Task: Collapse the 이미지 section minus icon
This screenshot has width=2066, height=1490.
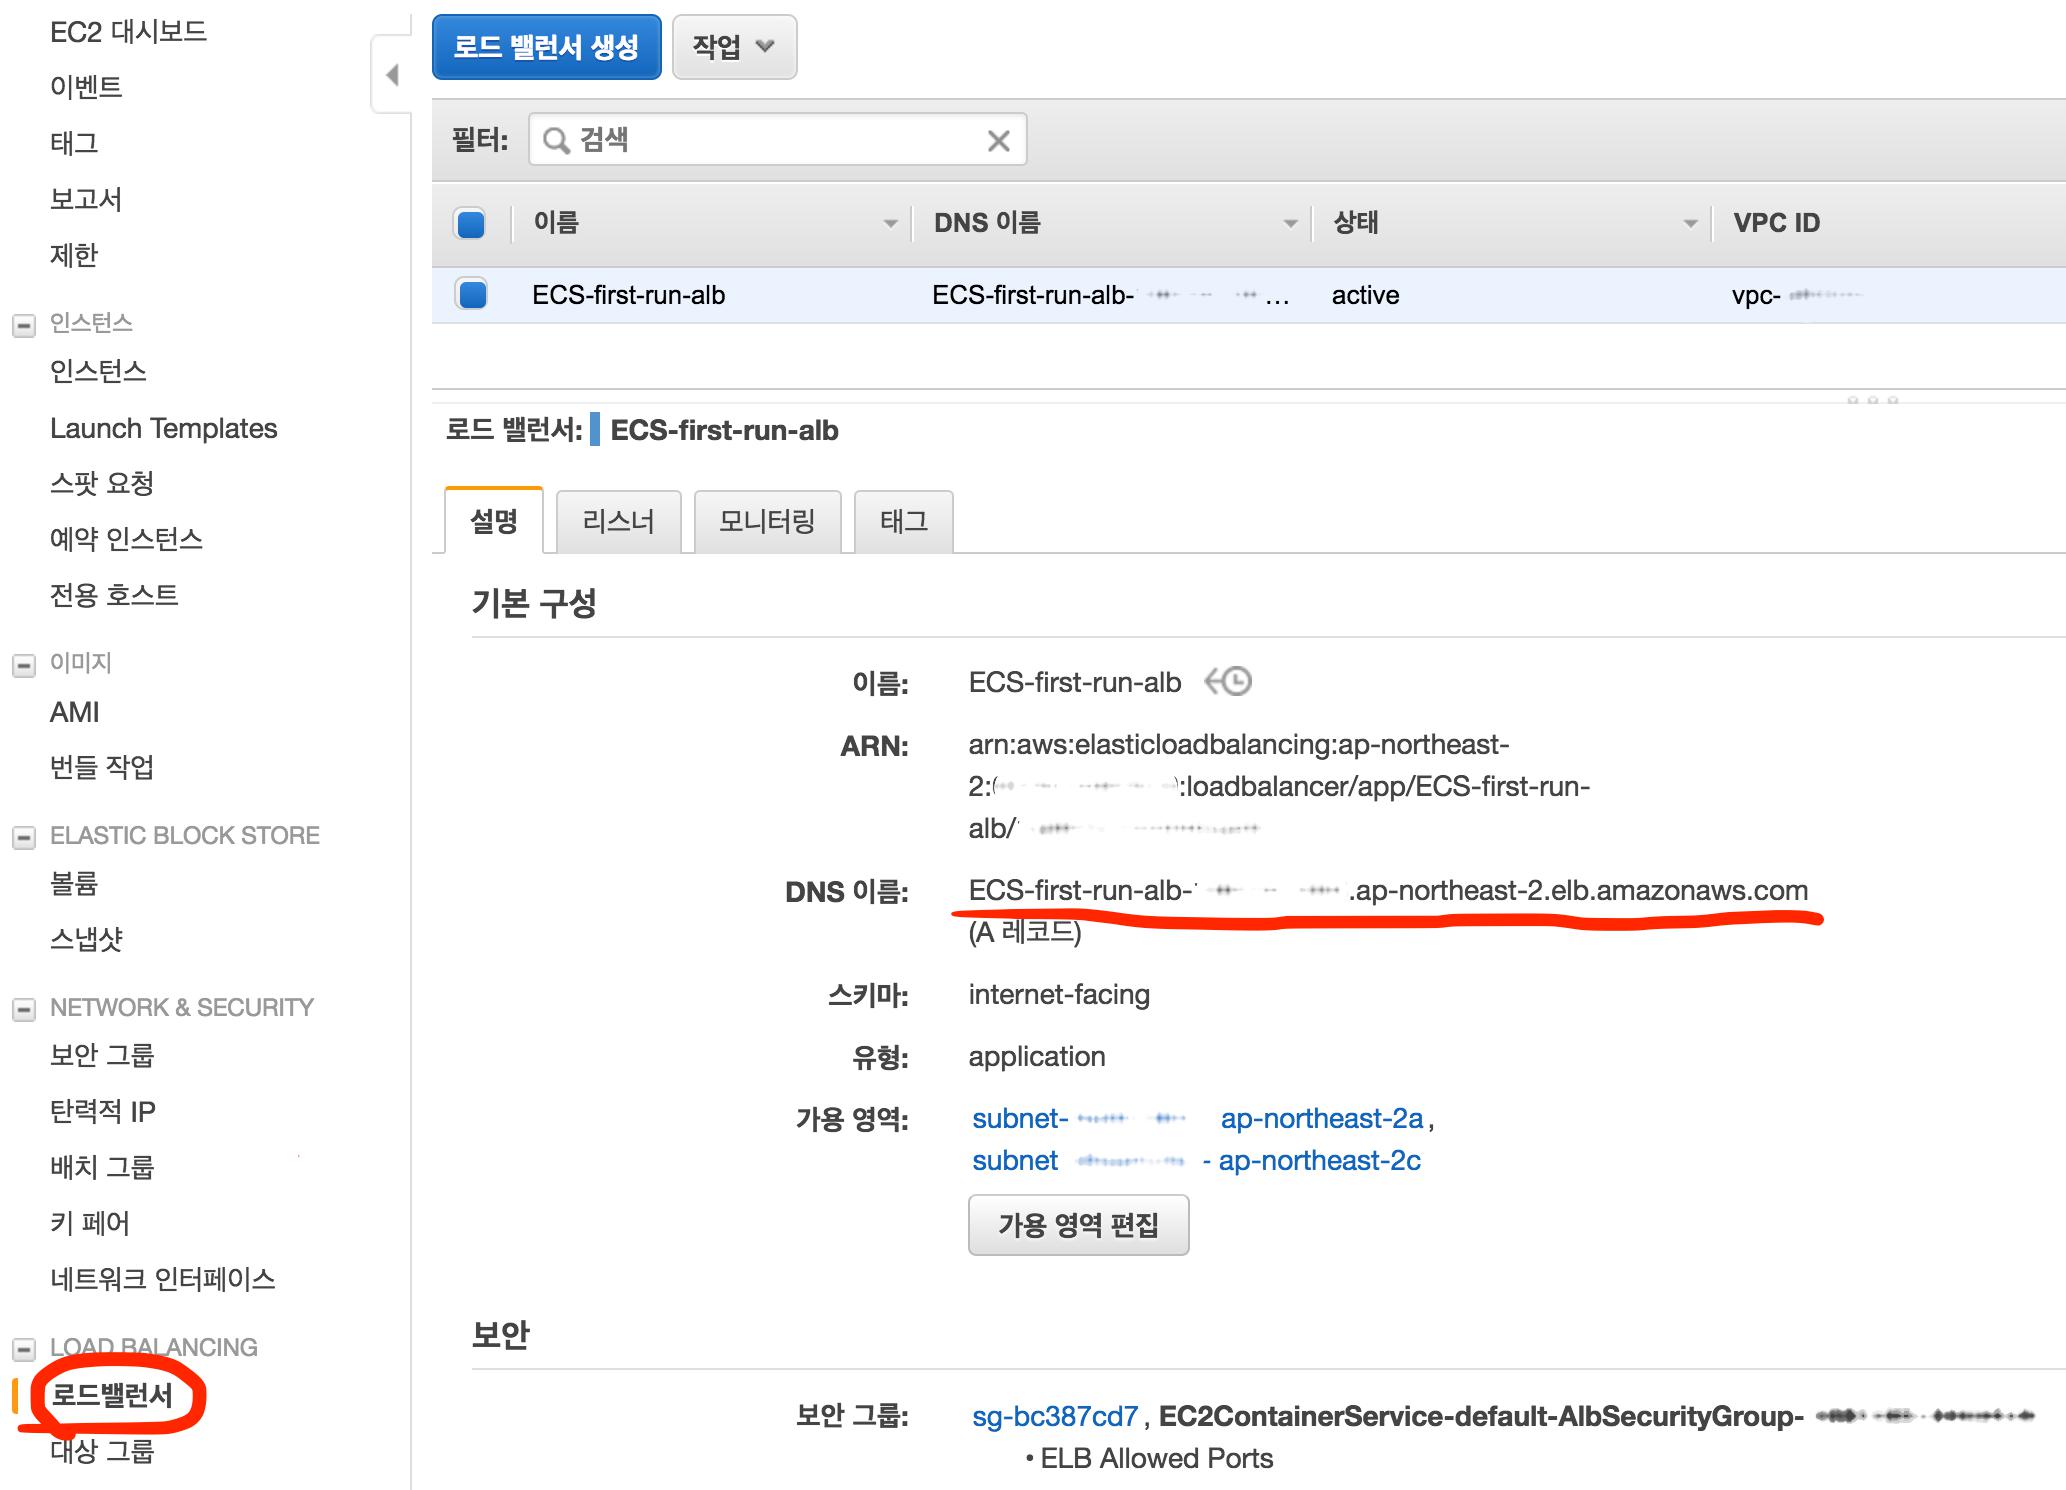Action: point(24,665)
